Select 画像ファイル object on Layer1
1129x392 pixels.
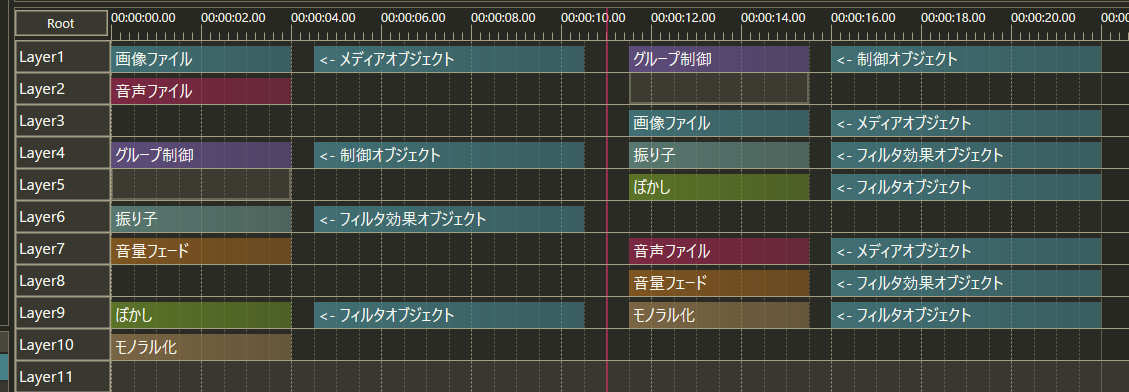click(x=201, y=59)
